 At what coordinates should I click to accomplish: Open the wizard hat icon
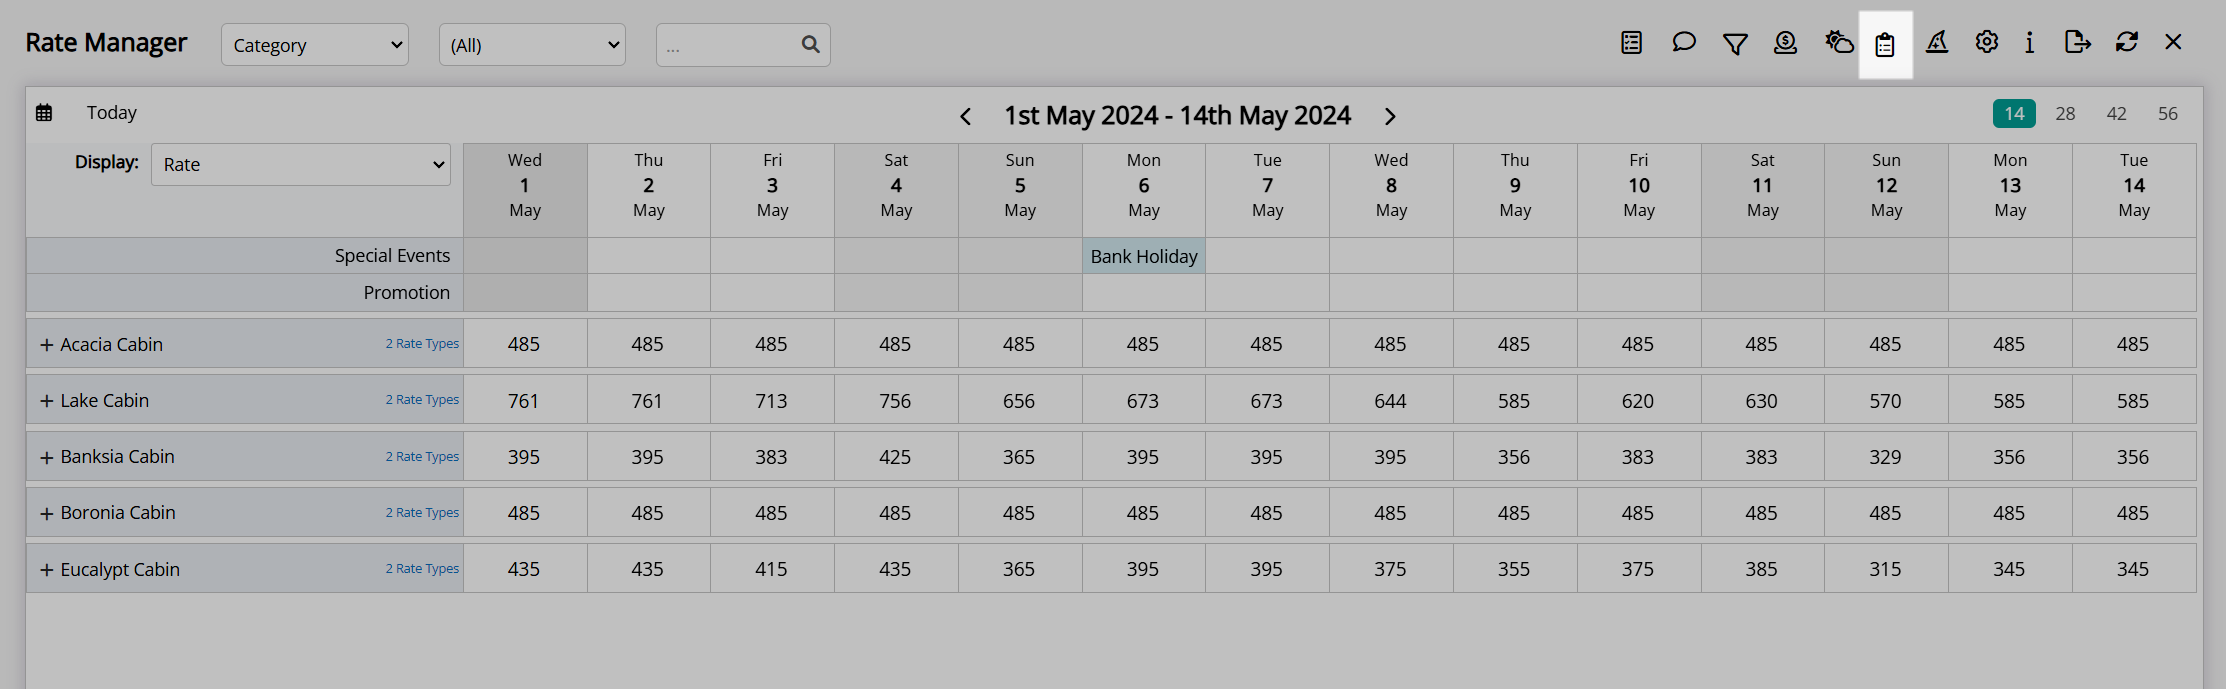coord(1937,42)
